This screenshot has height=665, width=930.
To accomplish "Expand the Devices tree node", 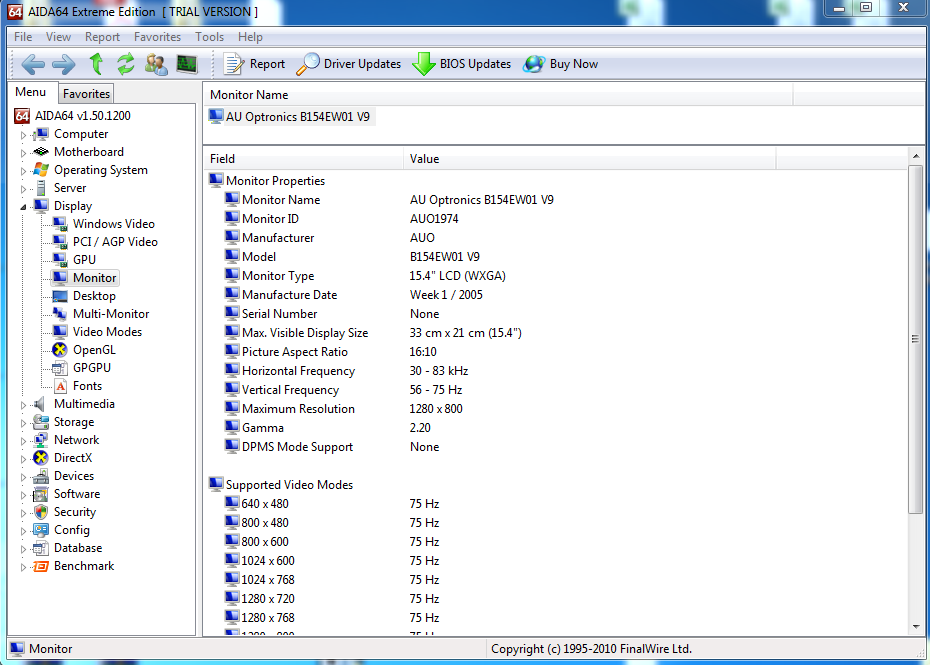I will 23,477.
